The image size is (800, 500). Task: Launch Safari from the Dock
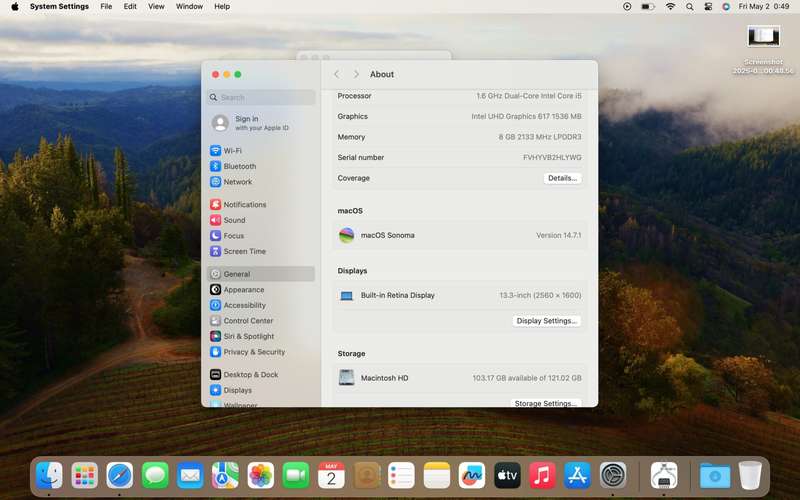click(120, 476)
